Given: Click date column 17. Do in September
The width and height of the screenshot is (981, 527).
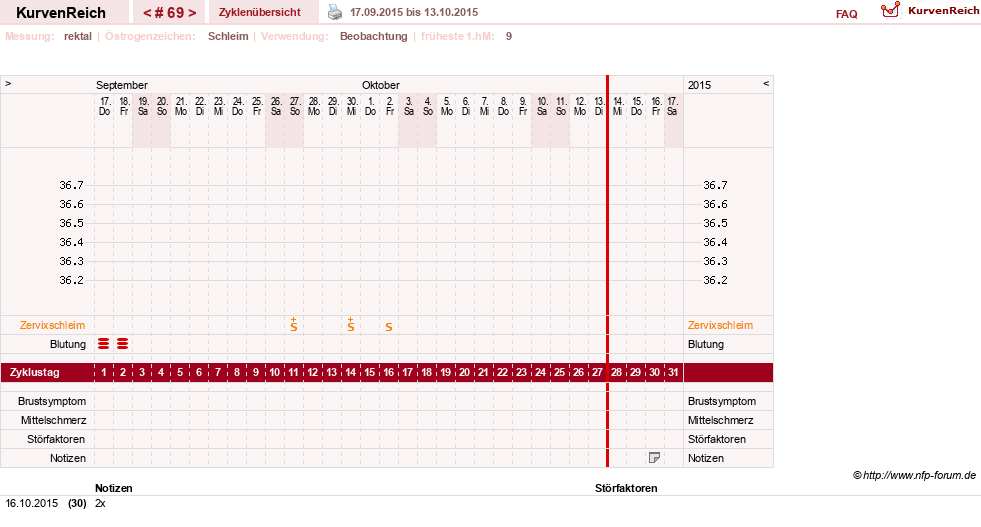Looking at the screenshot, I should pyautogui.click(x=104, y=106).
